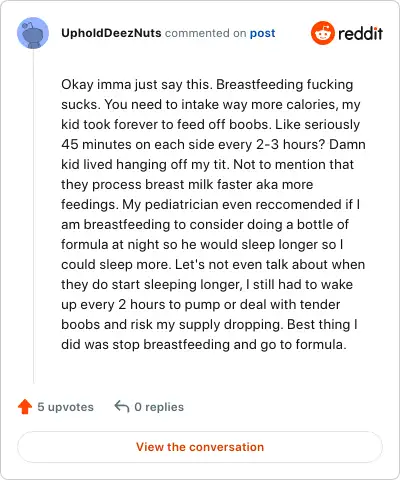
Task: Click the orange Reddit Snoo logo
Action: pos(323,33)
